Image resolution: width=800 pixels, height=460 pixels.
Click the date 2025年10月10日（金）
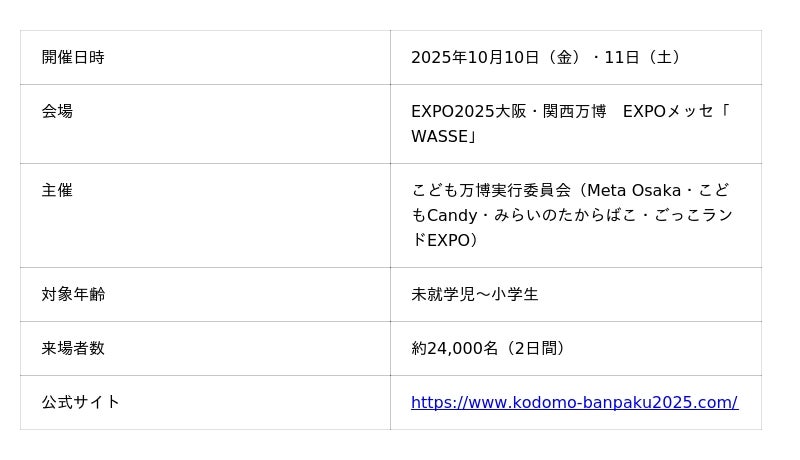[496, 58]
